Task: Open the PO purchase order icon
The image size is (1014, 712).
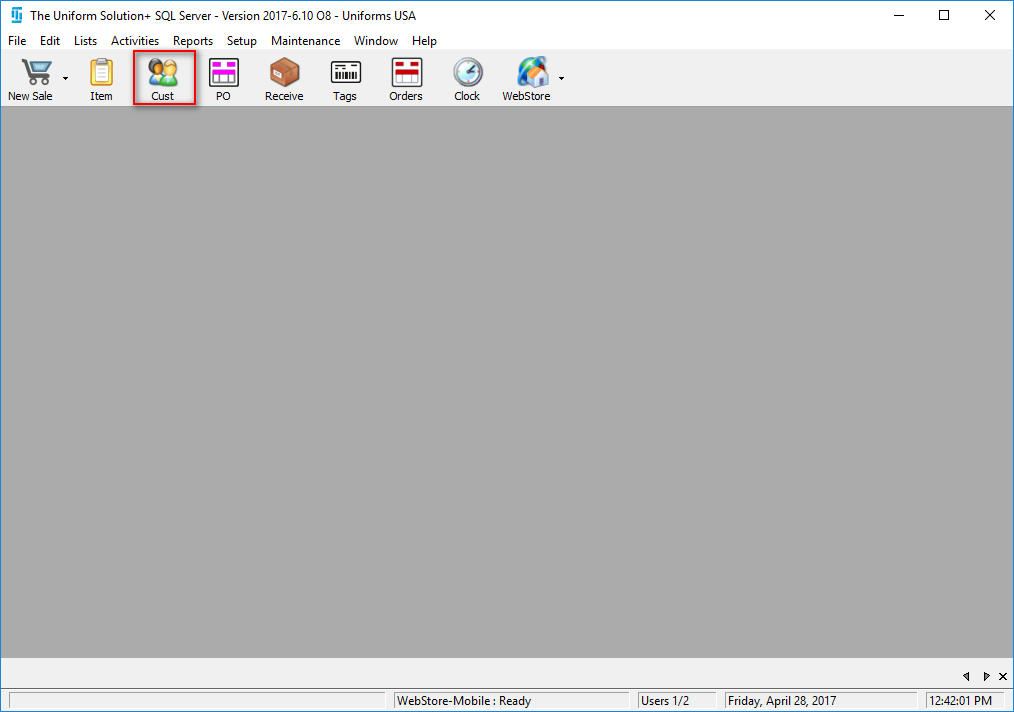Action: (223, 73)
